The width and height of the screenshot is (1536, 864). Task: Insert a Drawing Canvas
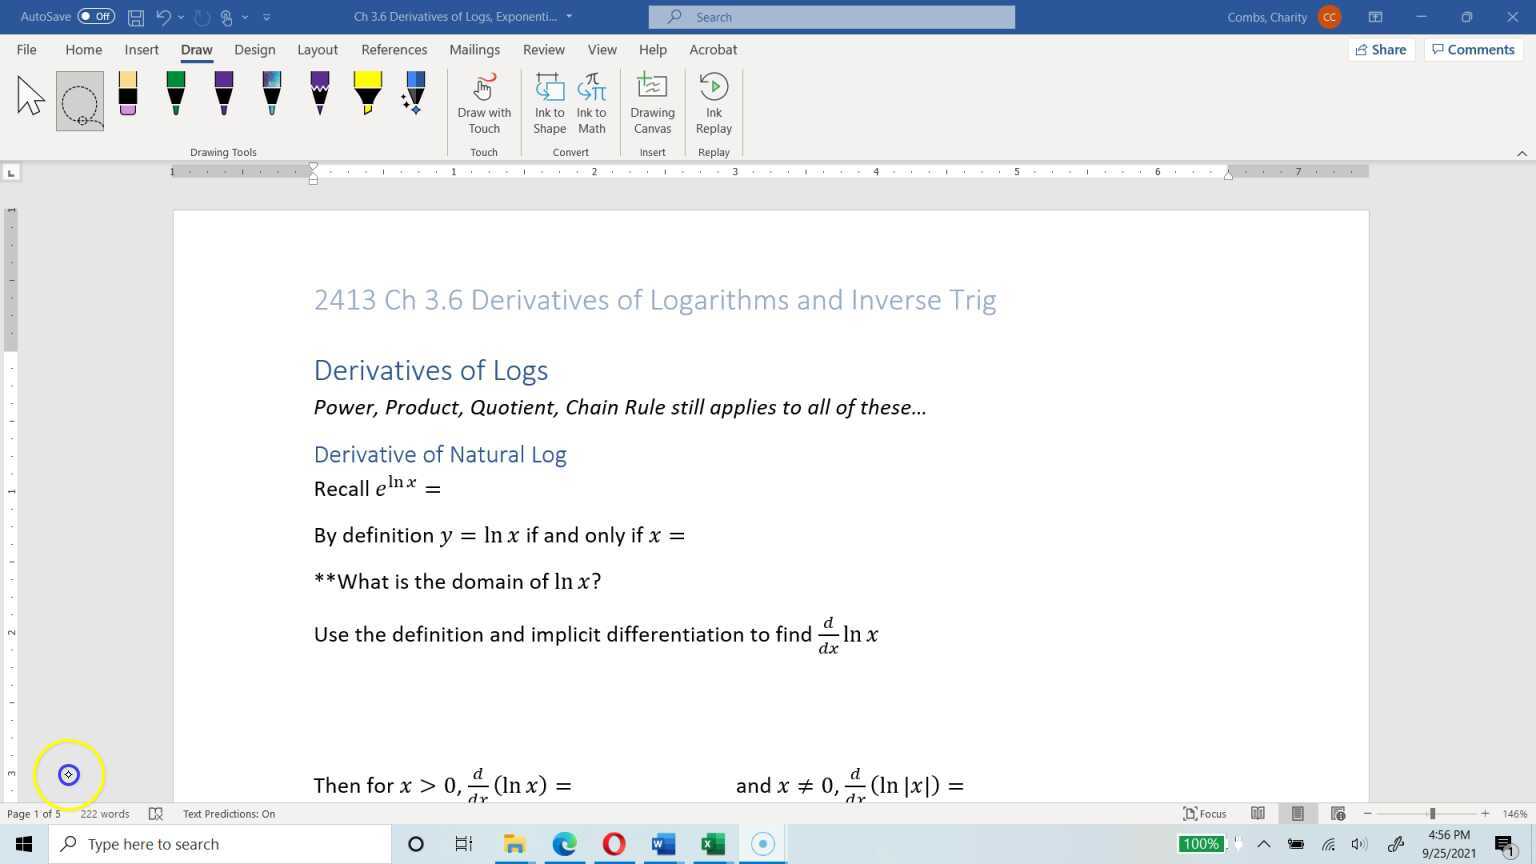pyautogui.click(x=652, y=103)
